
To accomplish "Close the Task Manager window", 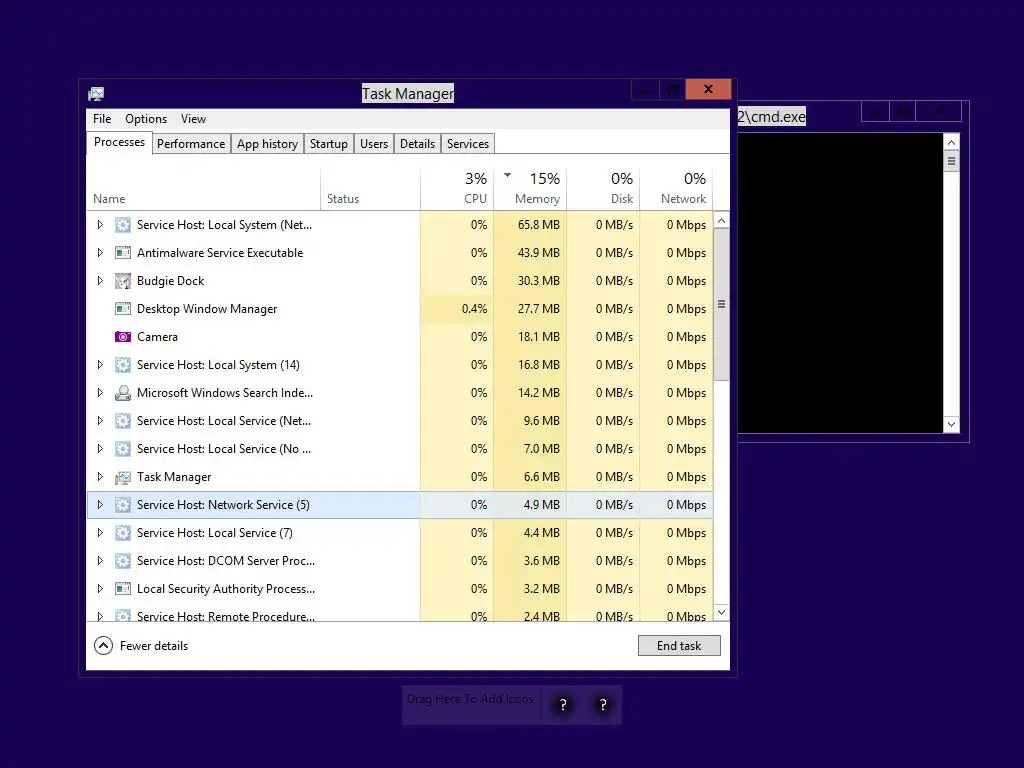I will coord(708,89).
